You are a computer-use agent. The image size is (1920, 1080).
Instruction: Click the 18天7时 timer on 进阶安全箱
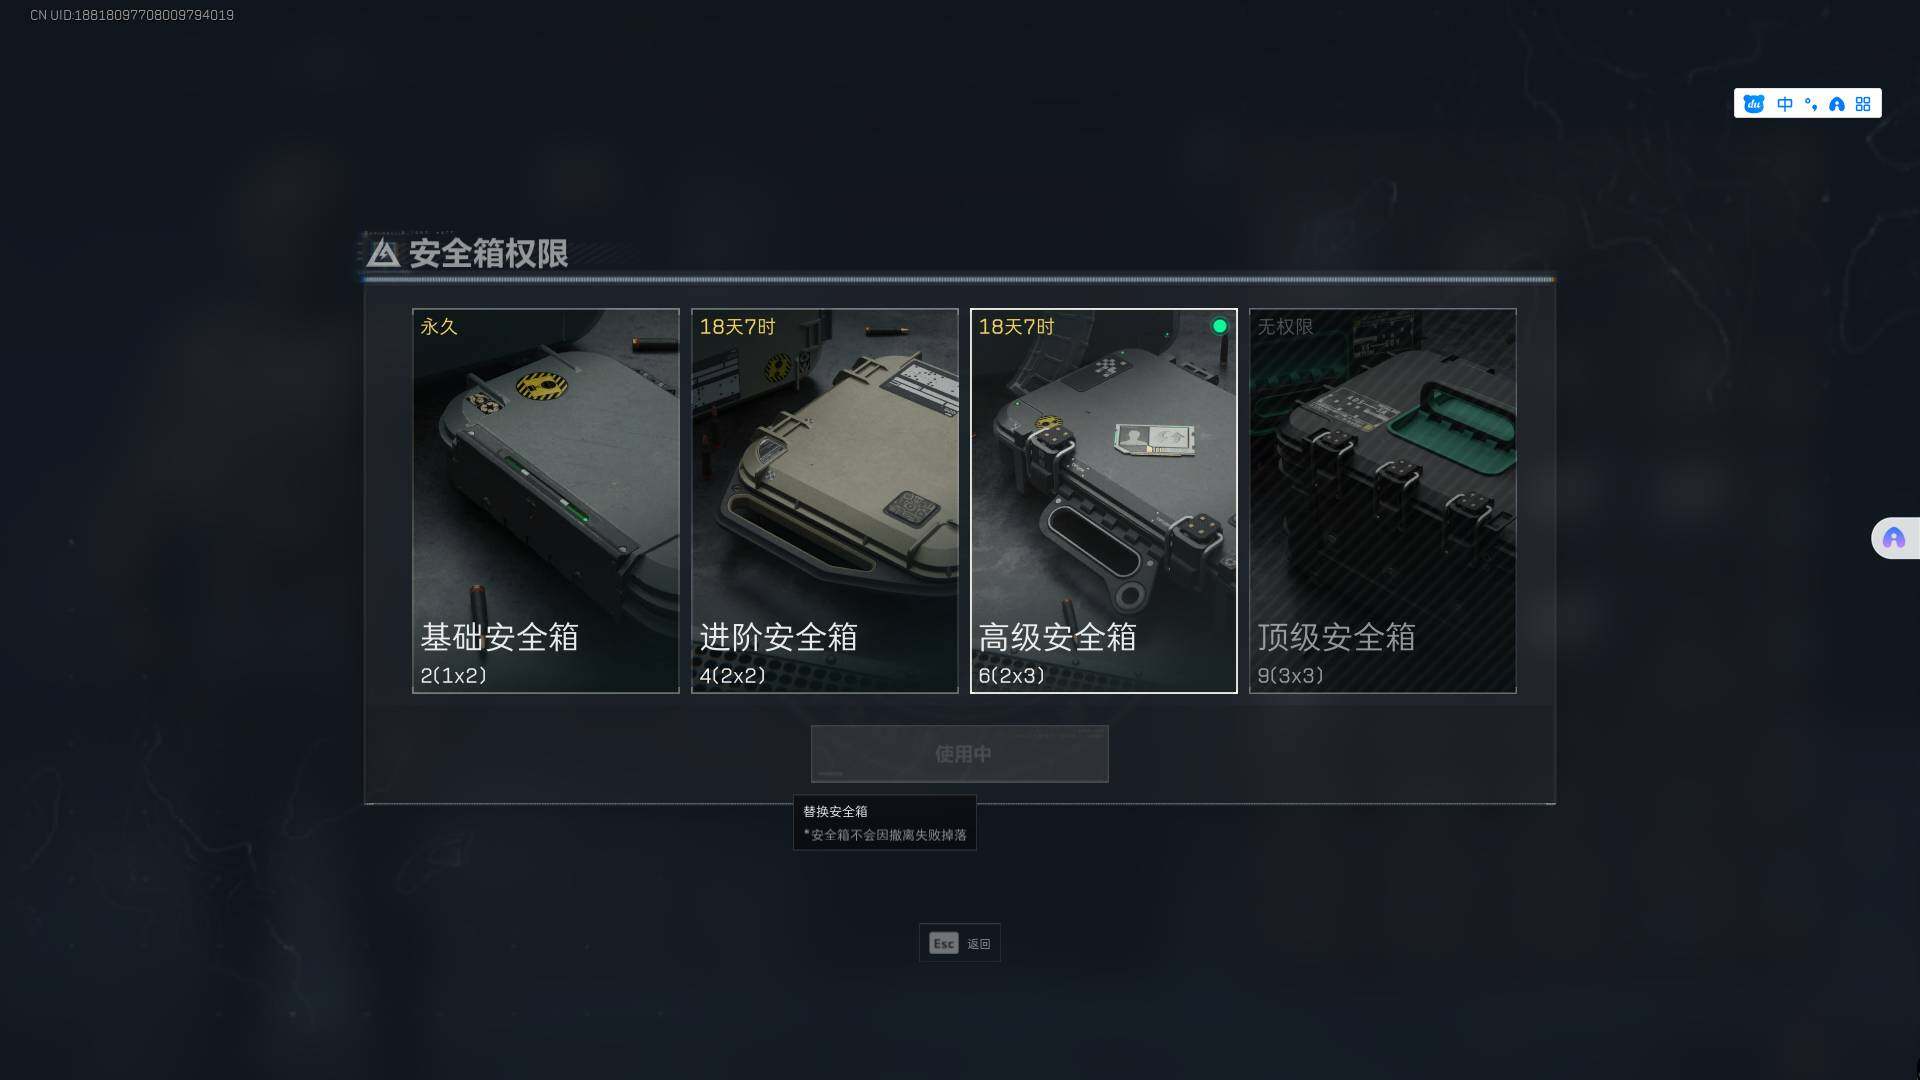737,327
